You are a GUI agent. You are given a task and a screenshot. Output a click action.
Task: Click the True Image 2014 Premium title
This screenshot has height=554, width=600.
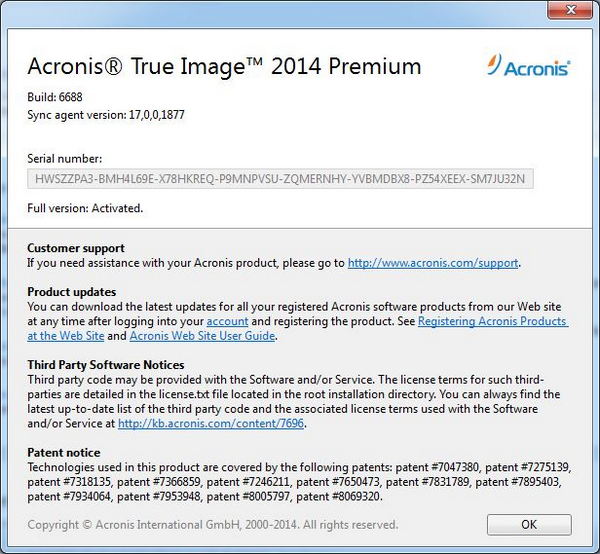pyautogui.click(x=224, y=67)
